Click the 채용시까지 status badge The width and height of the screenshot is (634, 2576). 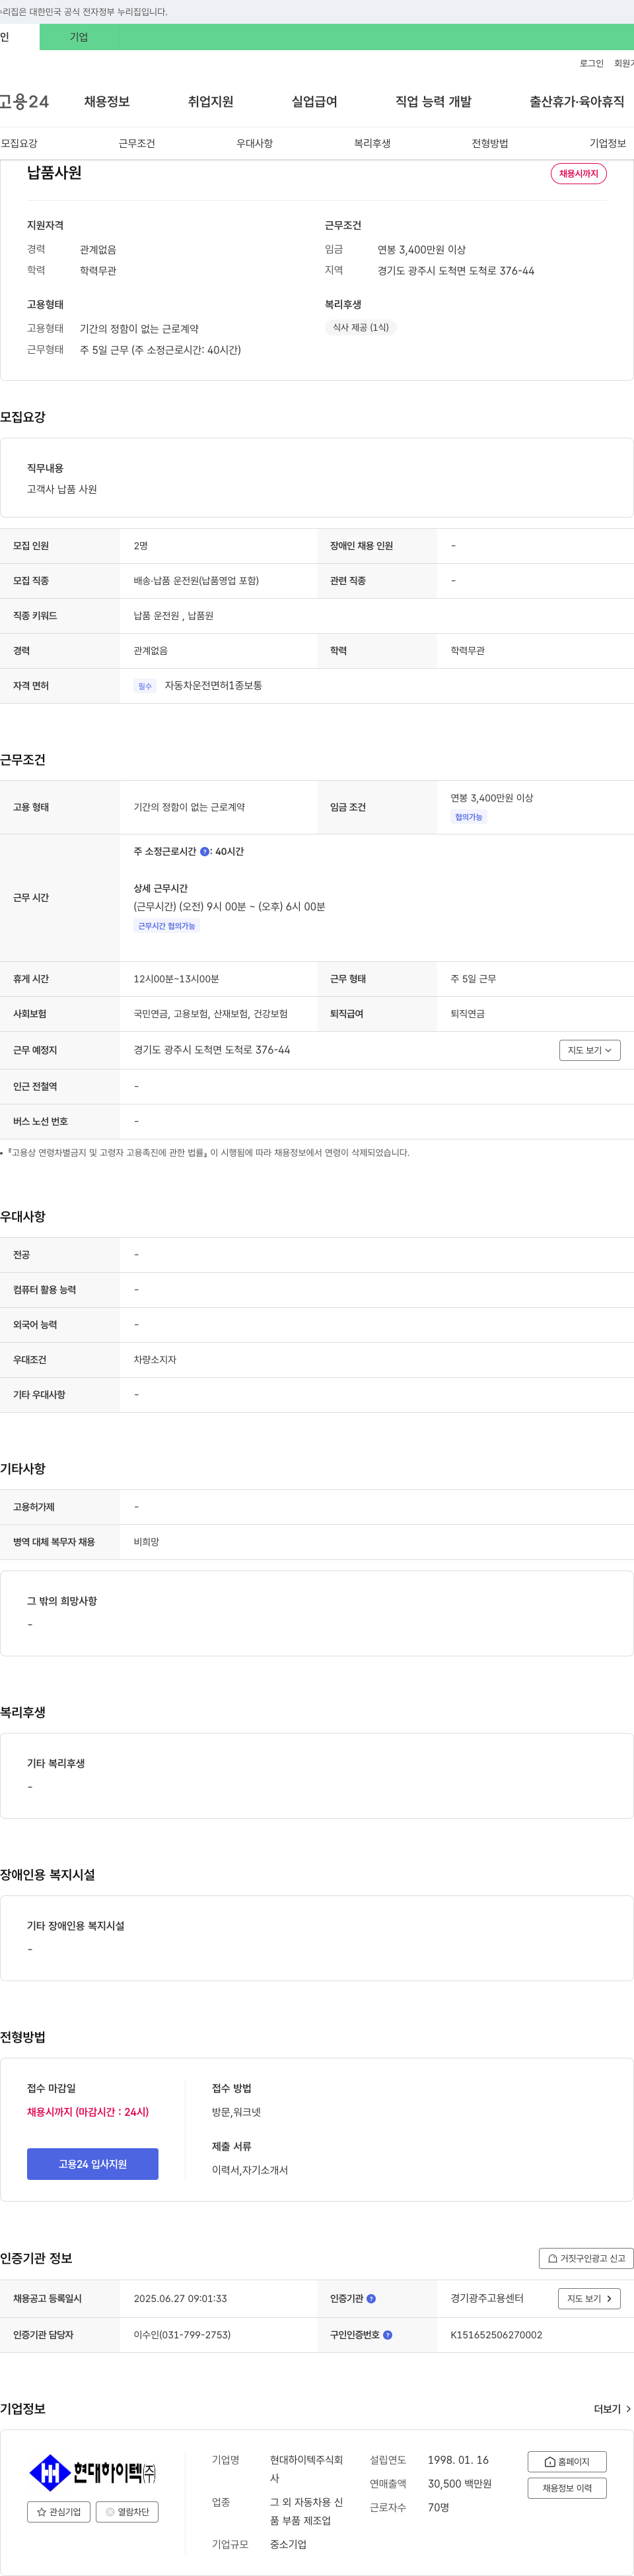click(x=579, y=174)
